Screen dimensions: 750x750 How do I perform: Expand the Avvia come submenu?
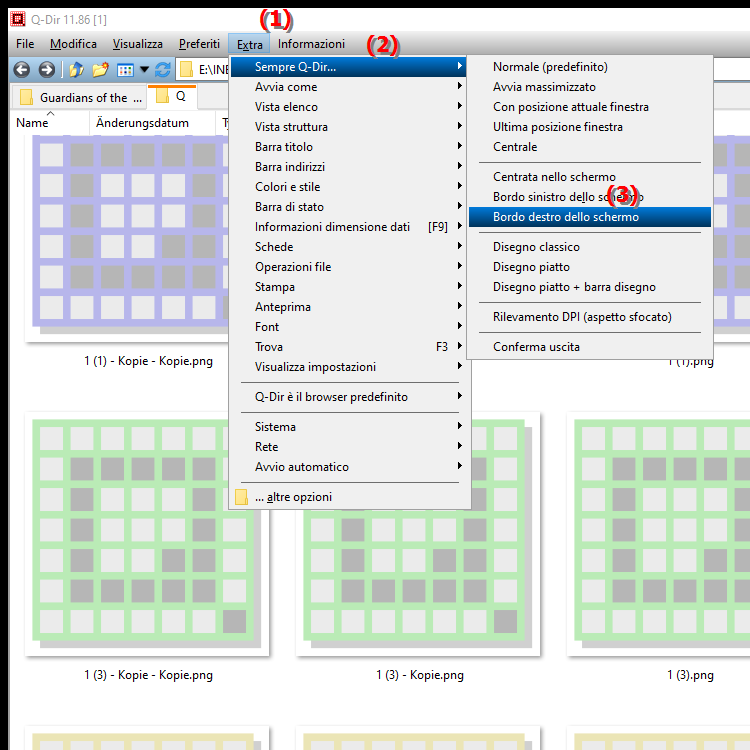(349, 87)
